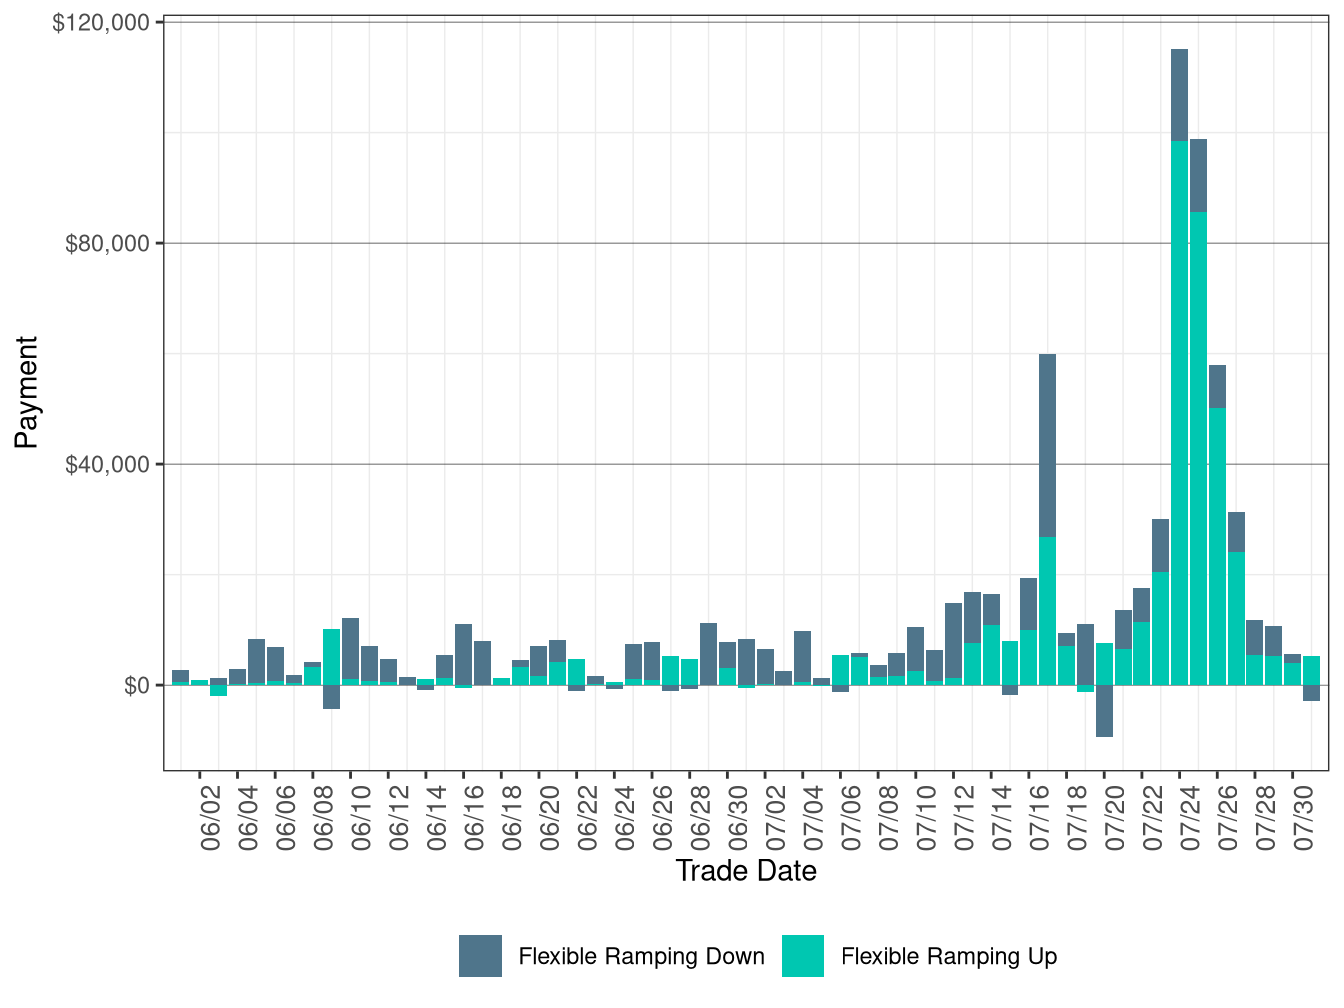Image resolution: width=1344 pixels, height=1008 pixels.
Task: Click the 07/26 date tick label
Action: point(1229,818)
